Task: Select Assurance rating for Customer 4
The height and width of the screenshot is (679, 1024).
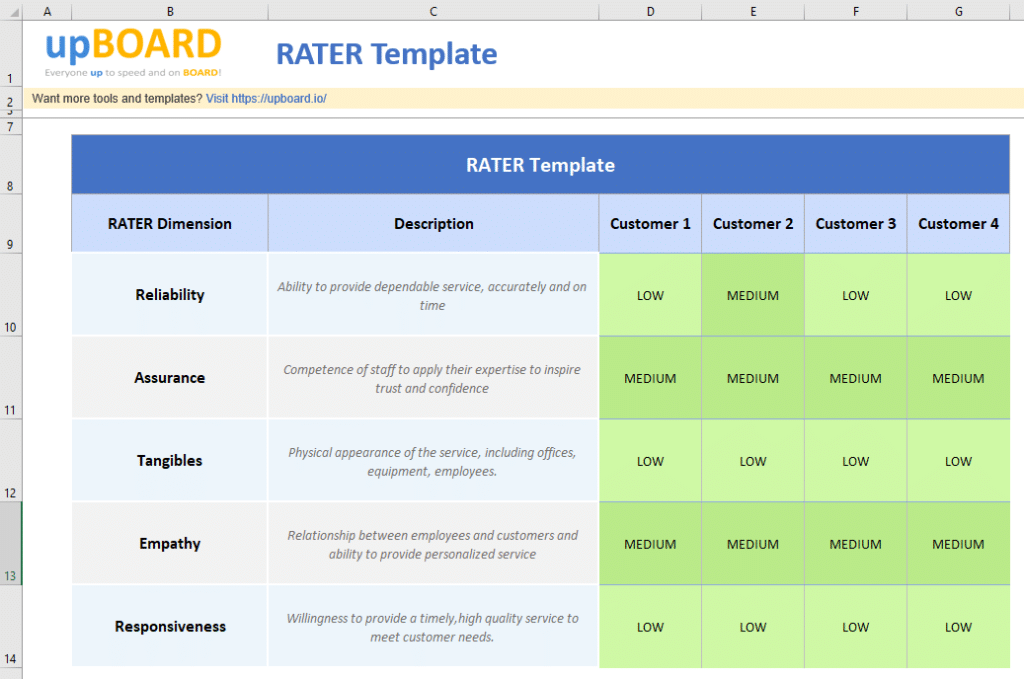Action: (958, 377)
